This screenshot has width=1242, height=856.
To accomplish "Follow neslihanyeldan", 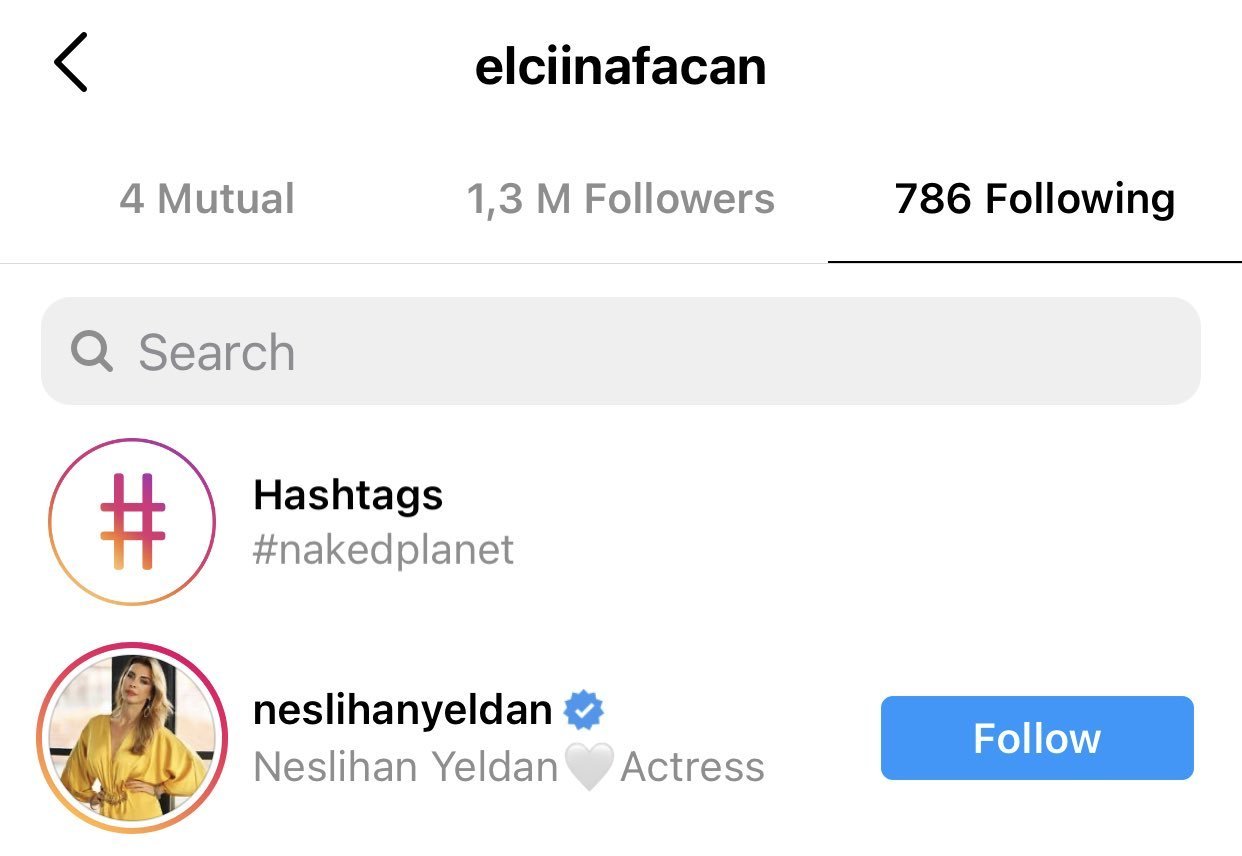I will pos(1037,738).
